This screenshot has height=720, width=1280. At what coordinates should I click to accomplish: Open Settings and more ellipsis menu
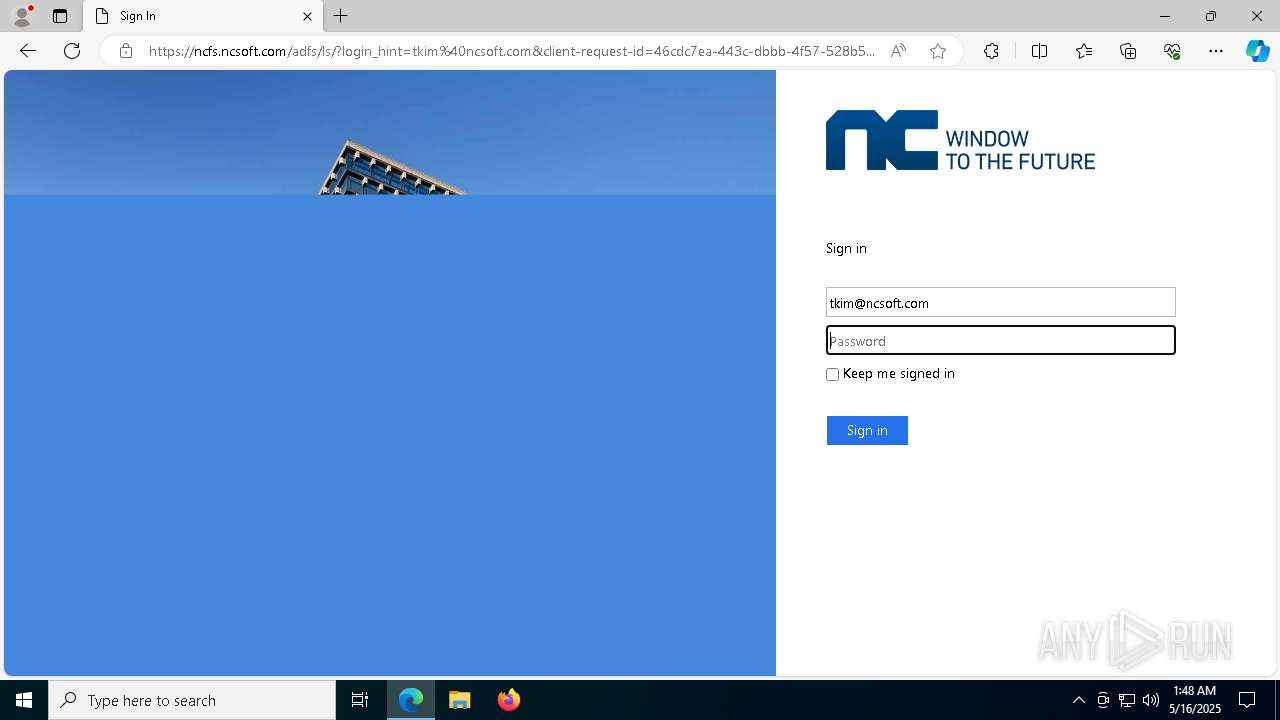click(1216, 51)
